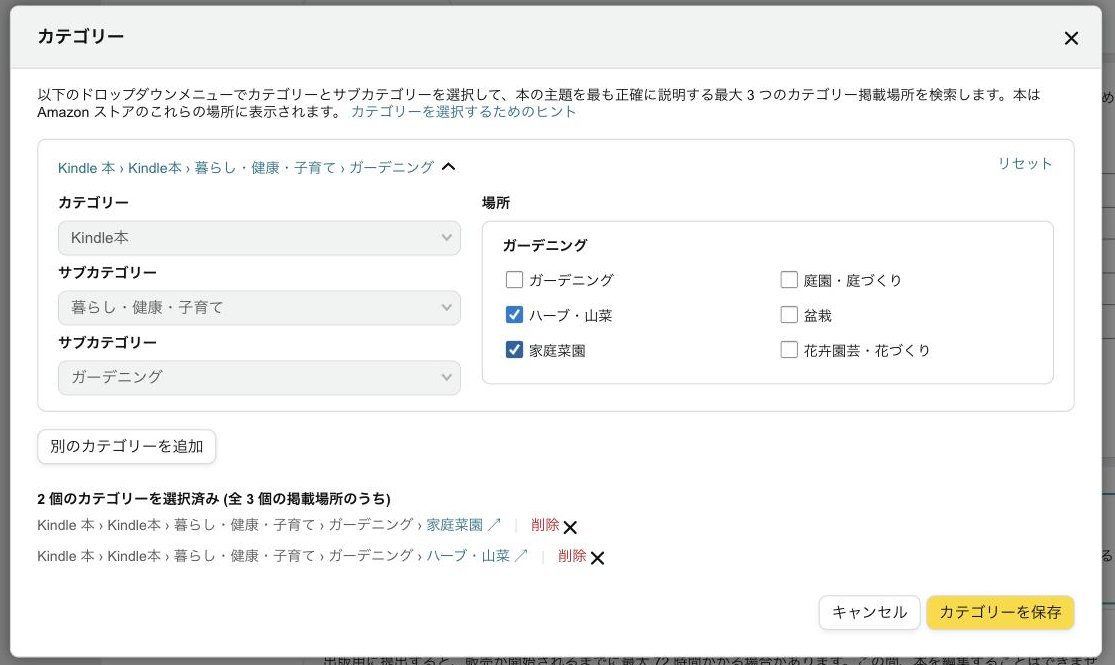1115x665 pixels.
Task: Check the ガーデニング checkbox
Action: pos(514,280)
